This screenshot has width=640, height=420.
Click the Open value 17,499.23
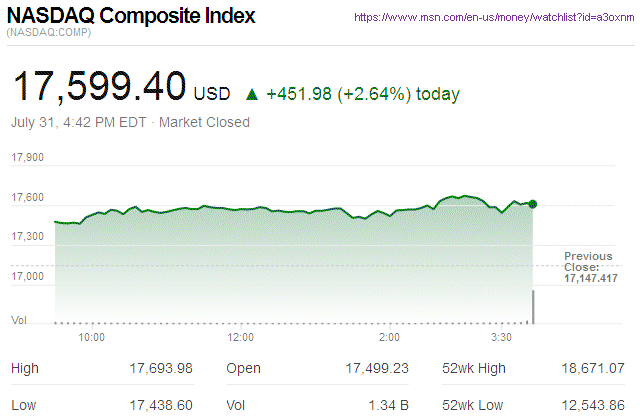point(375,369)
